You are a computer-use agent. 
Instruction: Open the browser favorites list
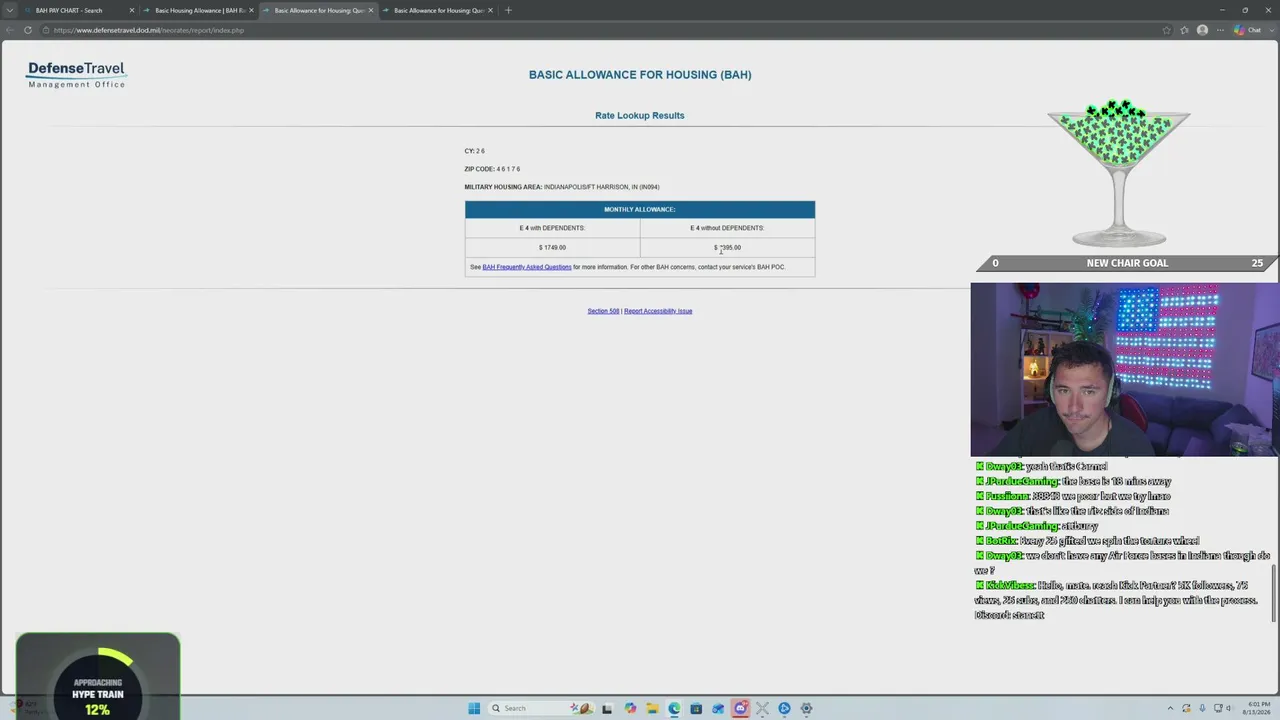[1184, 30]
